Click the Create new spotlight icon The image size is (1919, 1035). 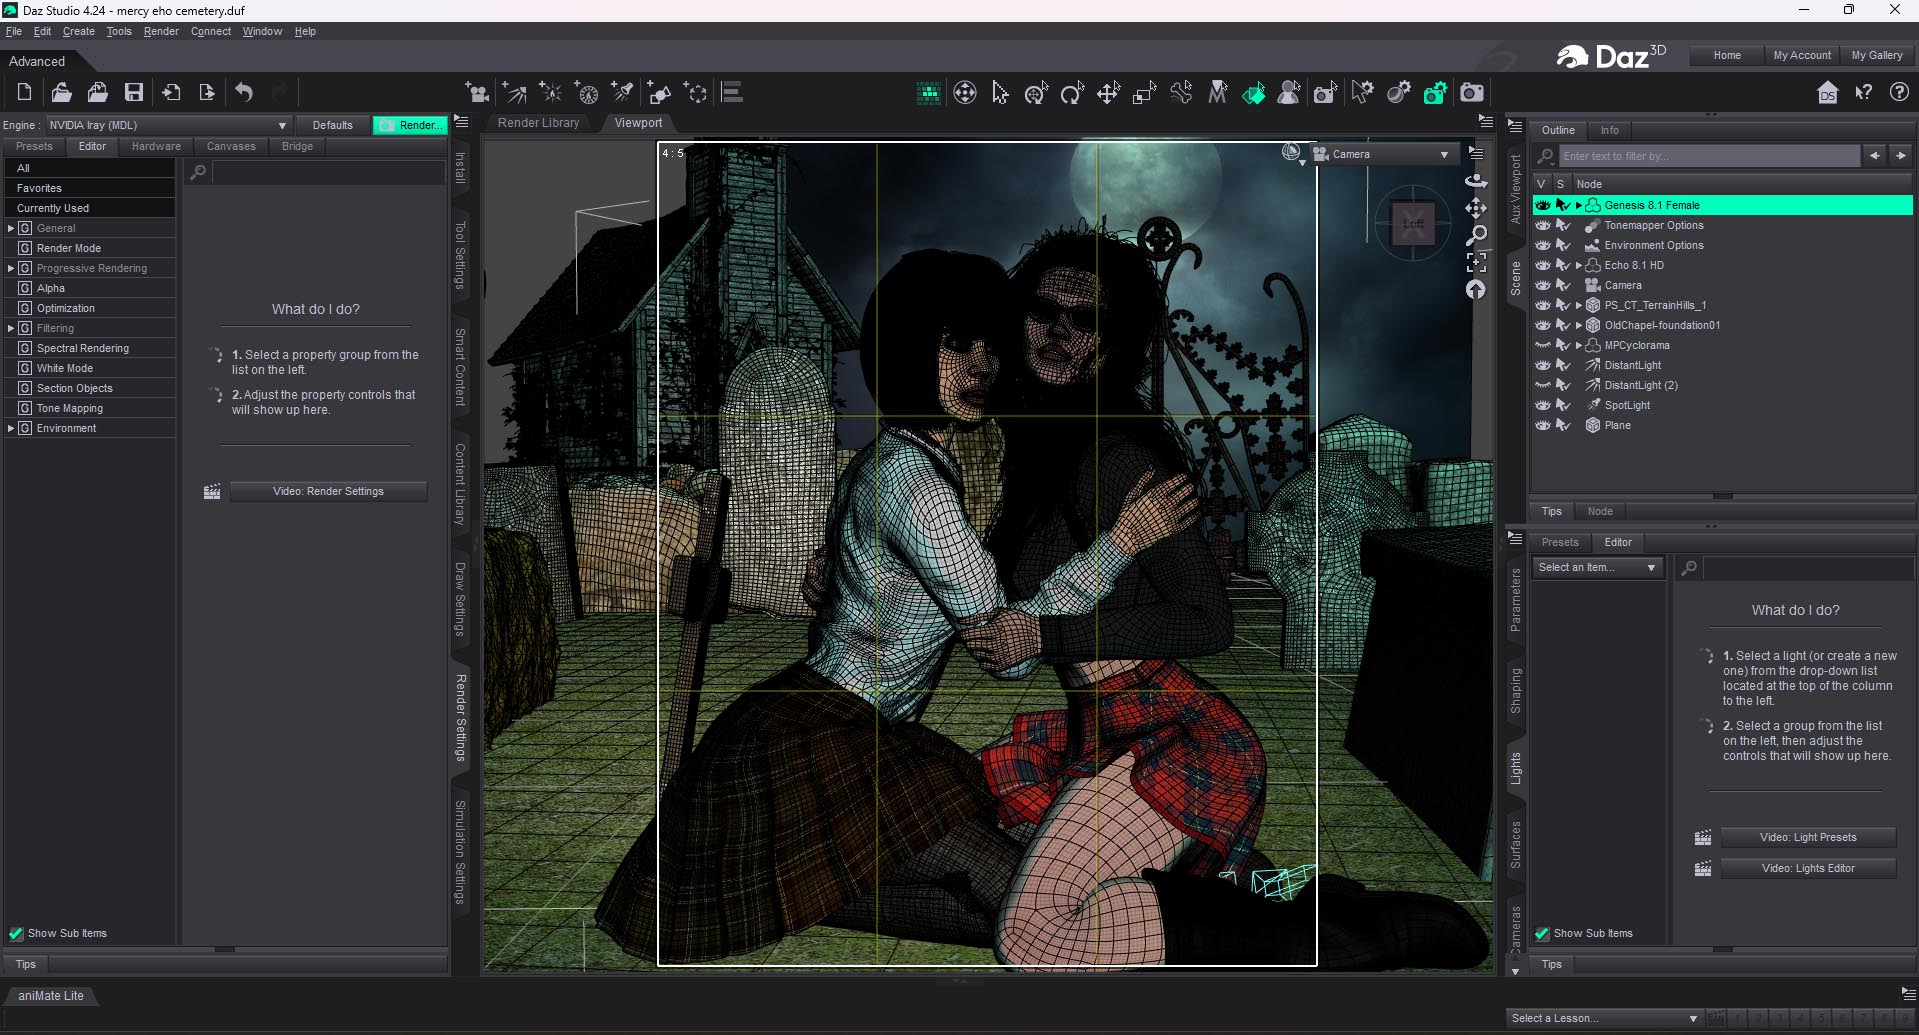tap(622, 93)
